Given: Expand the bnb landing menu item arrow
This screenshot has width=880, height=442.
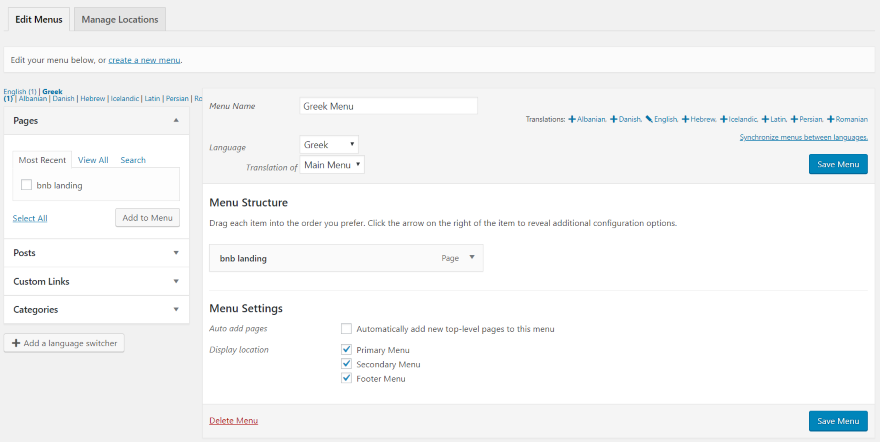Looking at the screenshot, I should (472, 258).
